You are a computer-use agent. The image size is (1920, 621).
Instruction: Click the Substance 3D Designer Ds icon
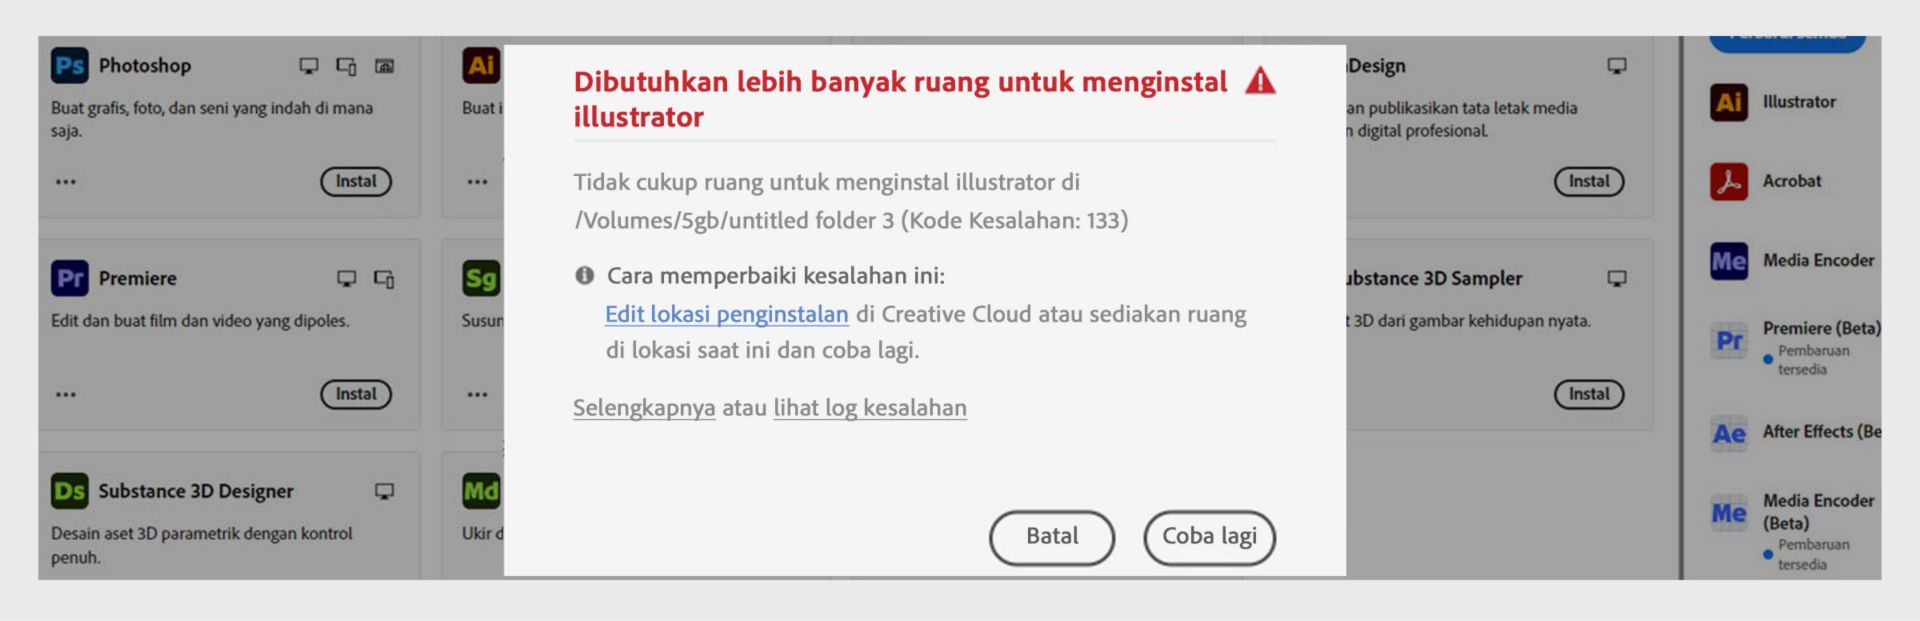[70, 491]
